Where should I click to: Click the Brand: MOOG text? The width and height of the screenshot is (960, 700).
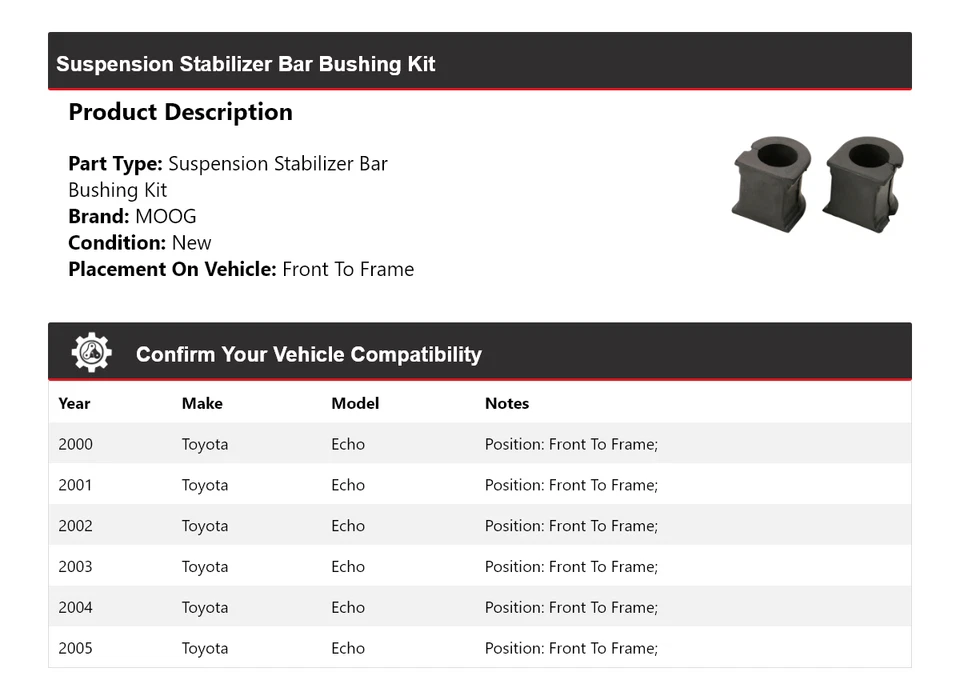pos(132,216)
